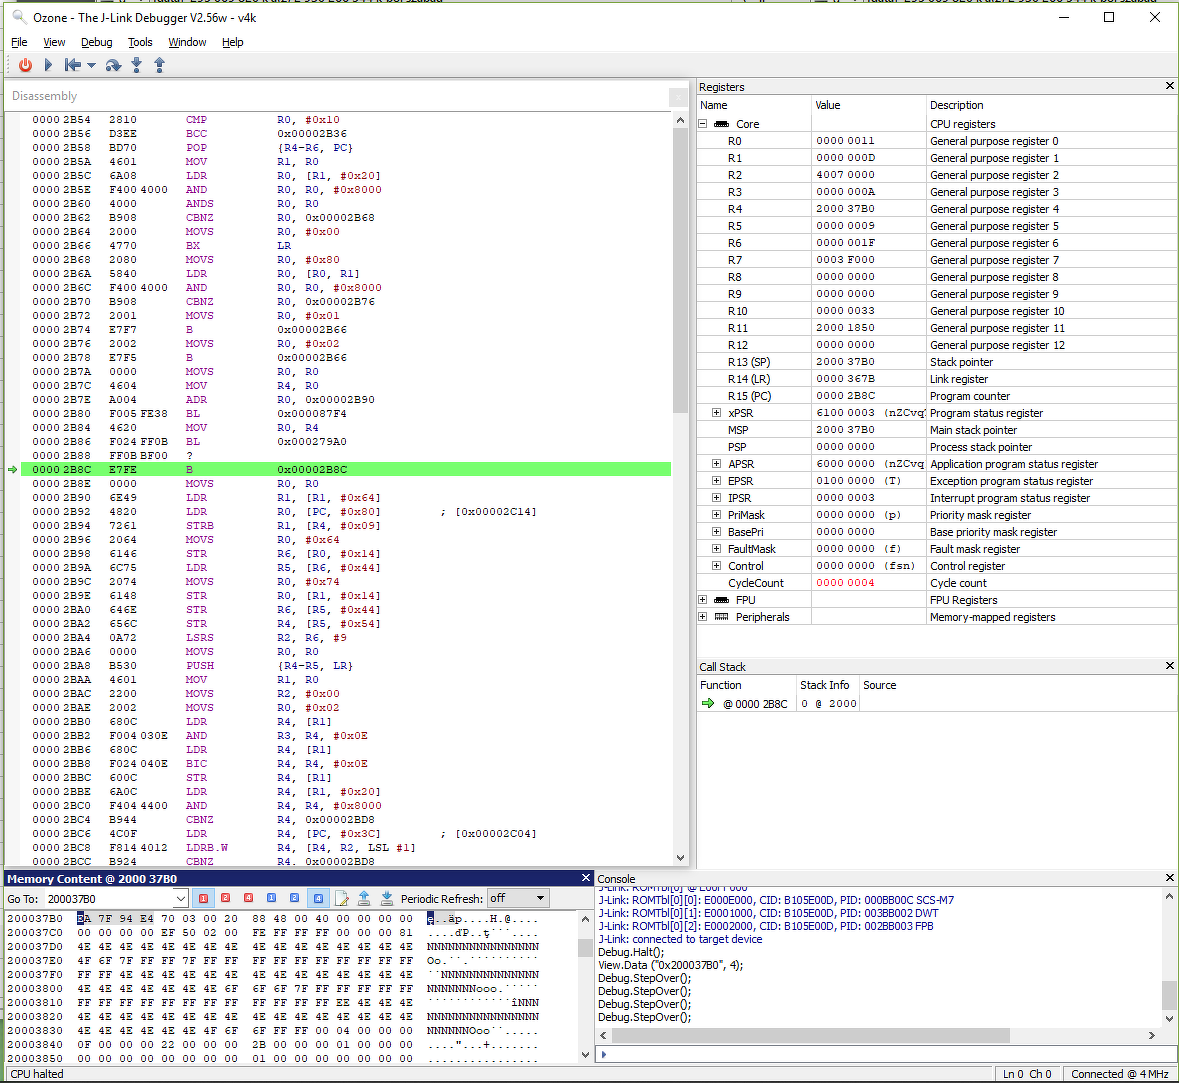Click the Disassembly scroll-down arrow

(x=680, y=857)
